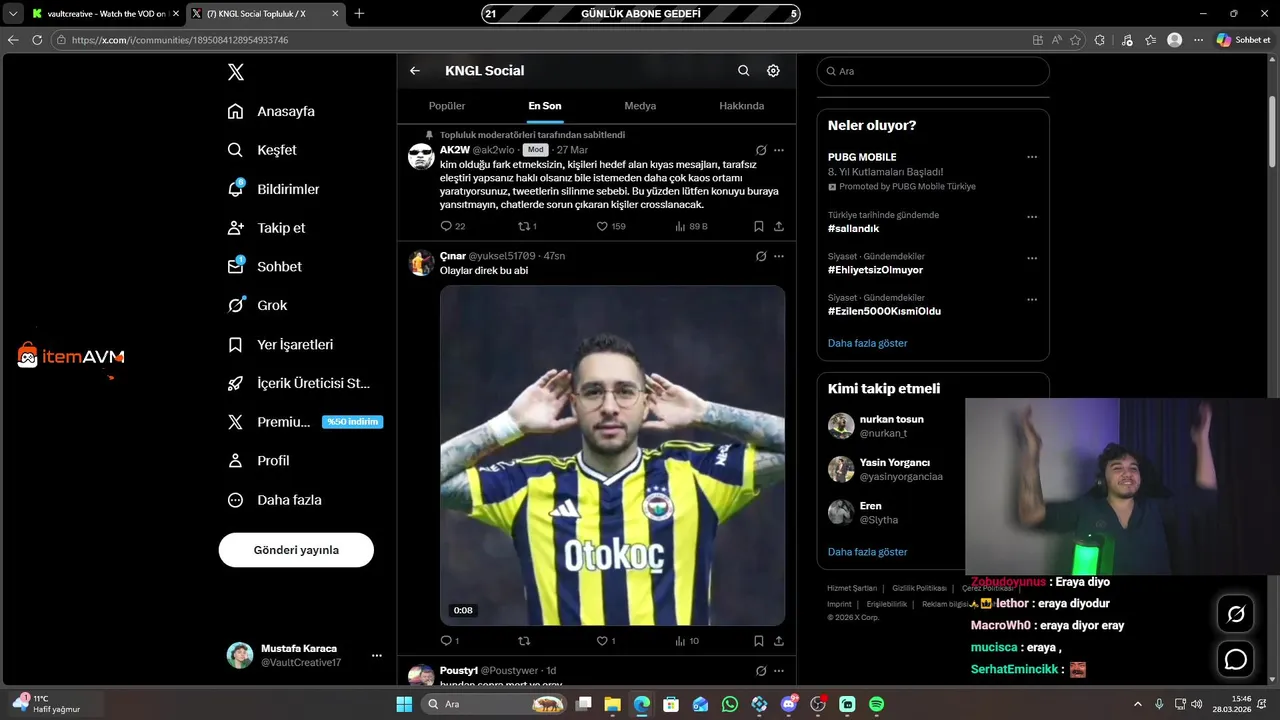
Task: Click Daha fazla göster under Neler oluyor
Action: pyautogui.click(x=867, y=343)
